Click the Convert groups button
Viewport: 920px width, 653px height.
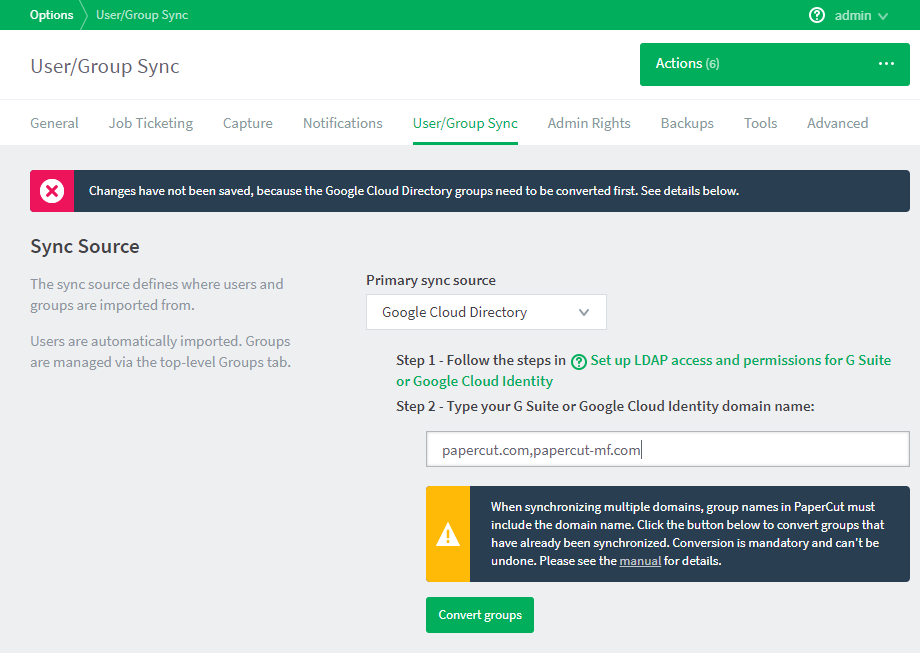click(480, 615)
